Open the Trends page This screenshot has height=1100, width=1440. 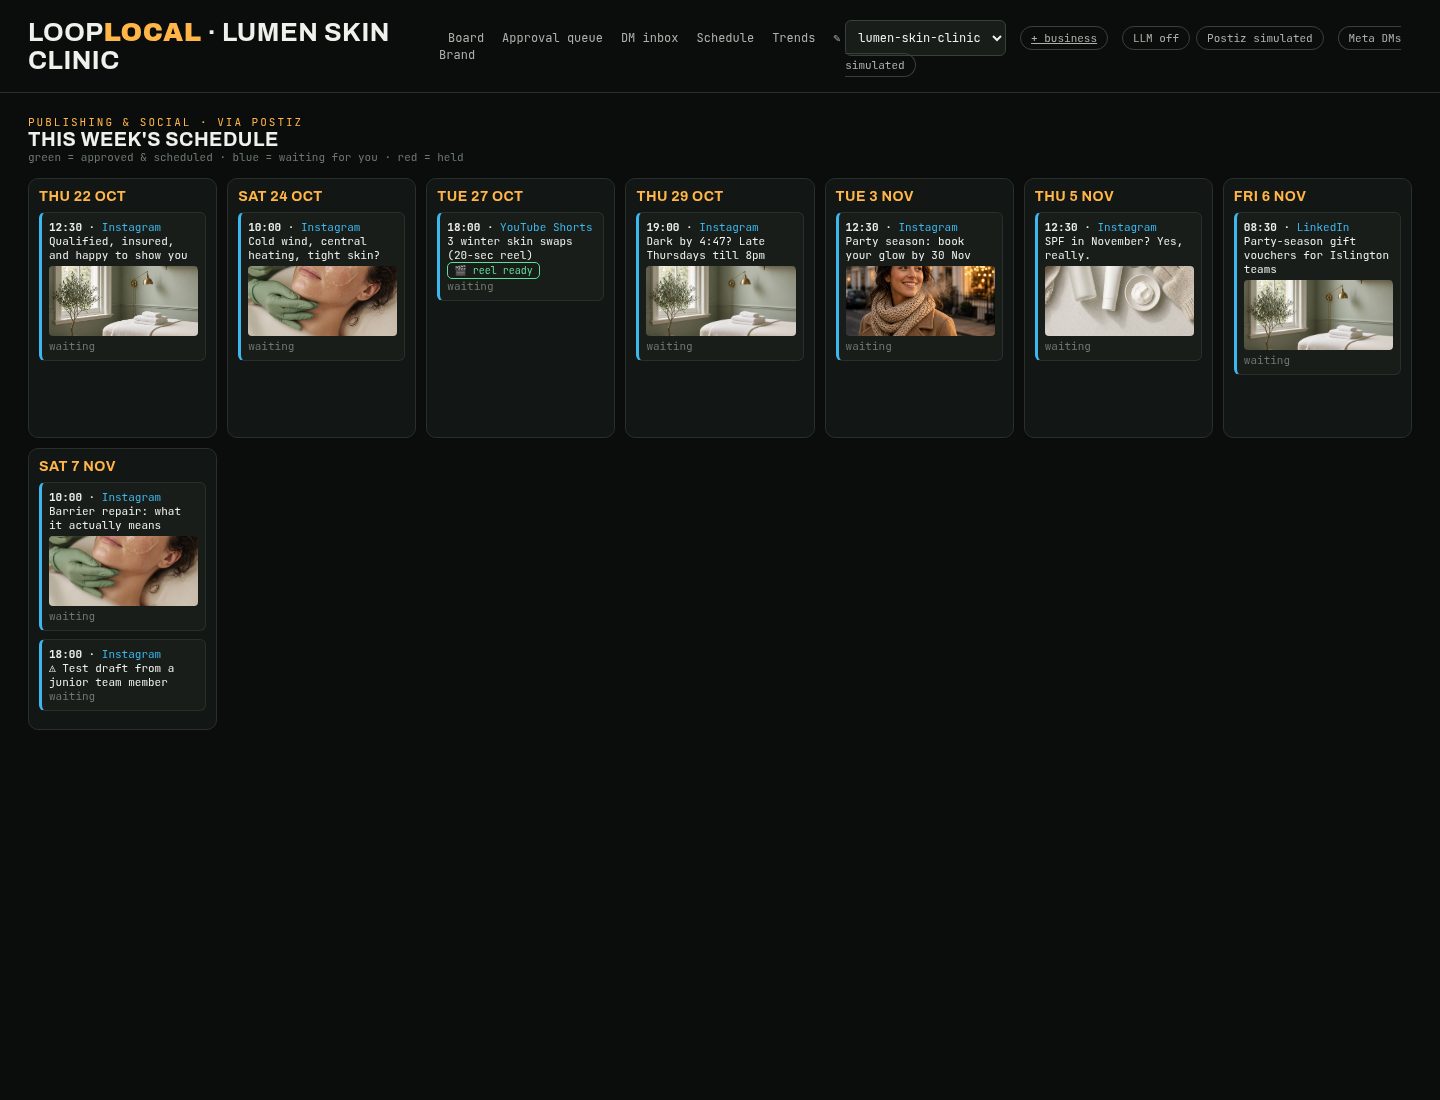tap(794, 38)
